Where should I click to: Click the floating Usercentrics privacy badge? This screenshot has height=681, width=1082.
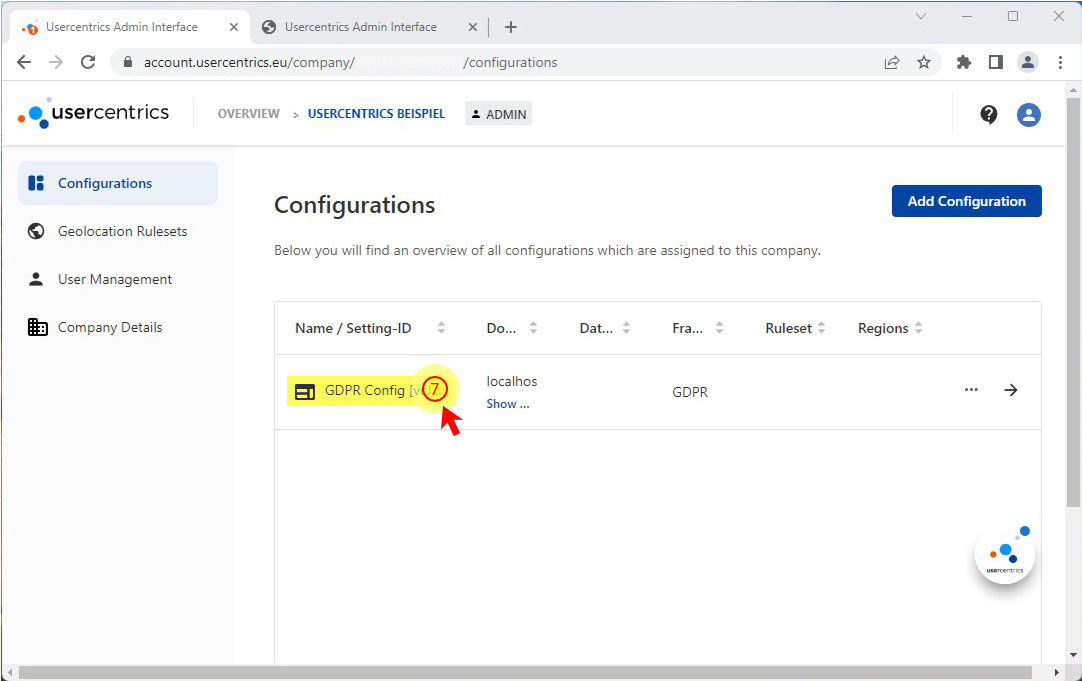point(1005,553)
